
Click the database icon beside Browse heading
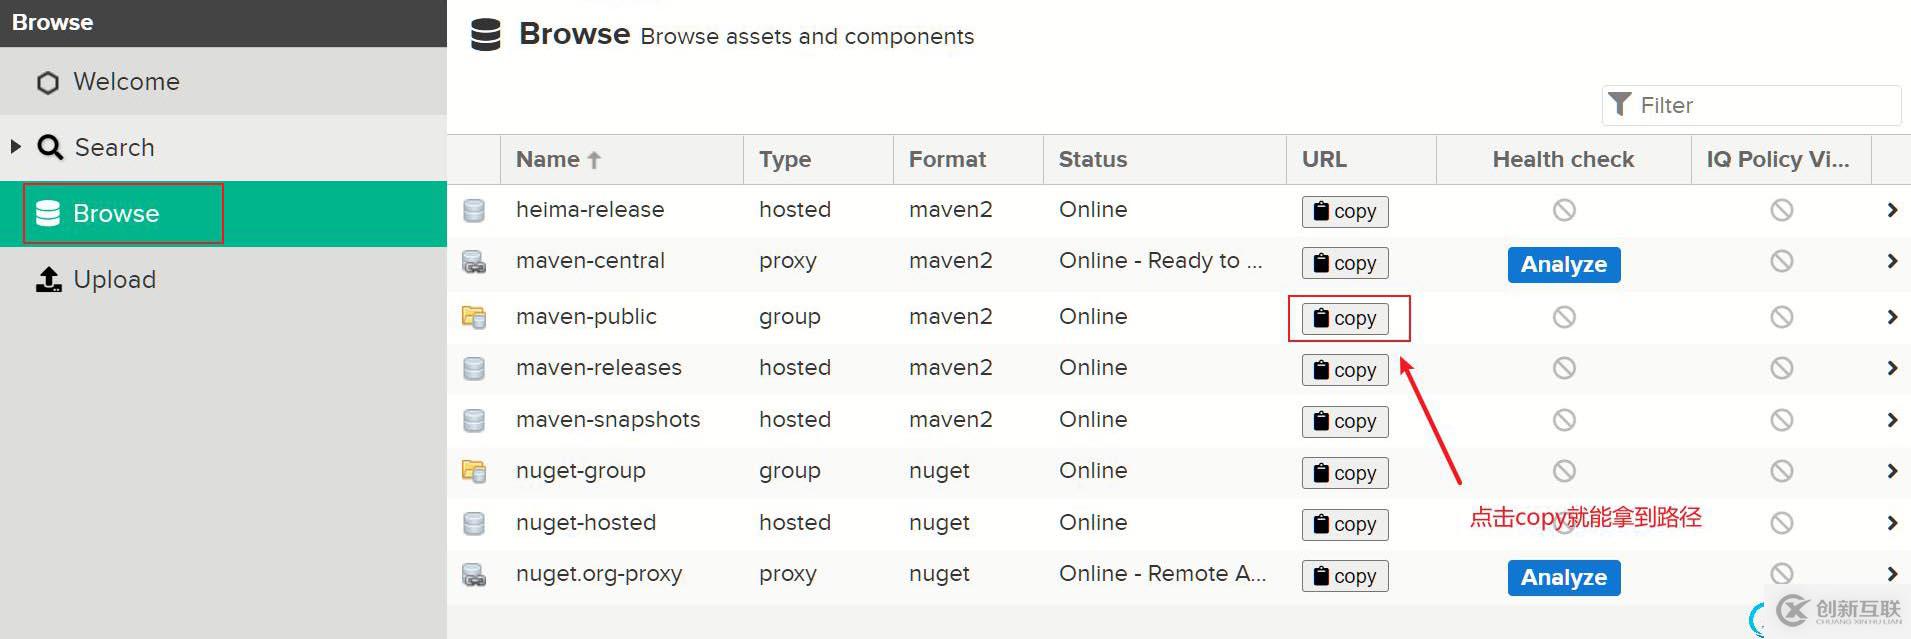click(486, 35)
